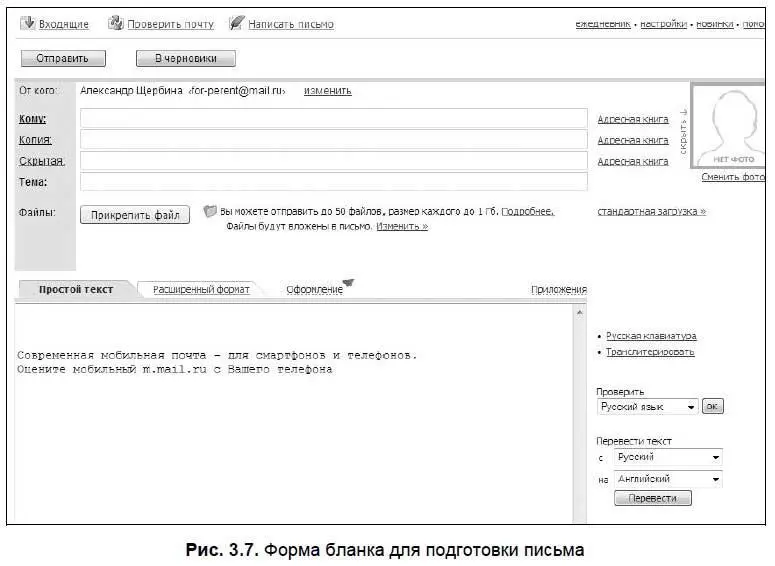Switch to стандартная загрузка »
Viewport: 775px width, 566px height.
pos(651,212)
